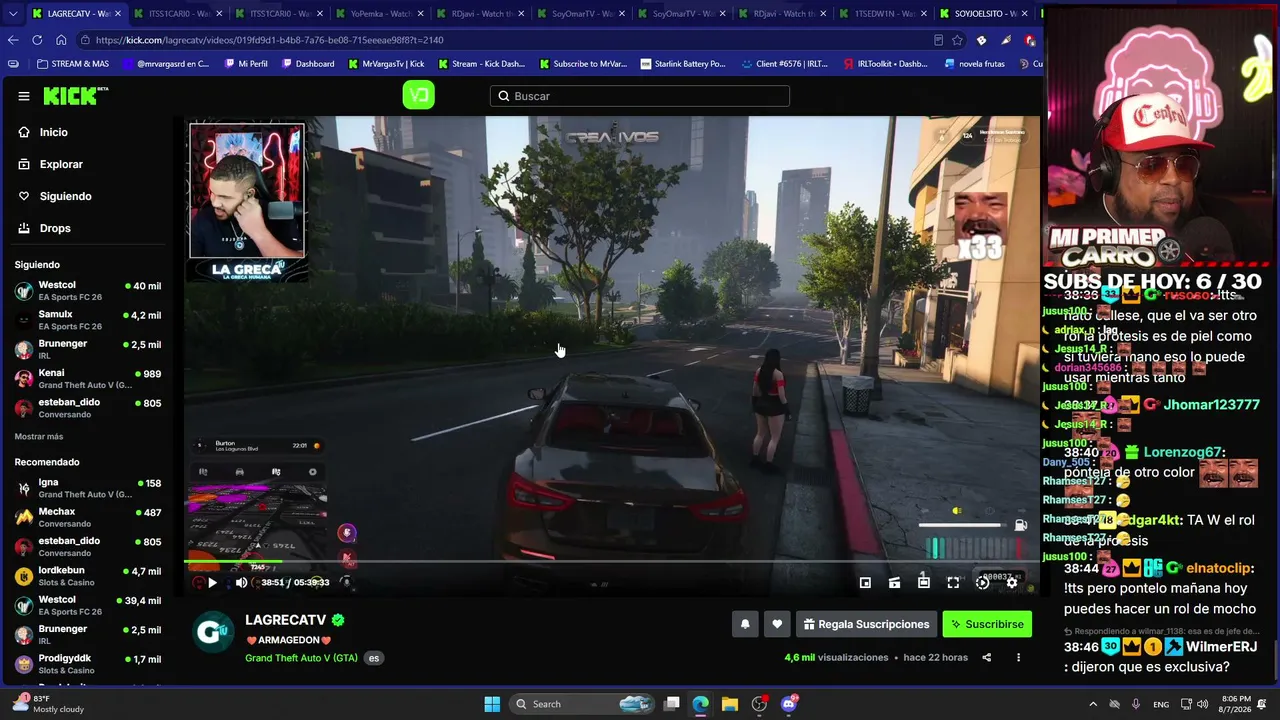Image resolution: width=1280 pixels, height=720 pixels.
Task: Open the MrVargasTv | Kick bookmark
Action: click(x=386, y=64)
